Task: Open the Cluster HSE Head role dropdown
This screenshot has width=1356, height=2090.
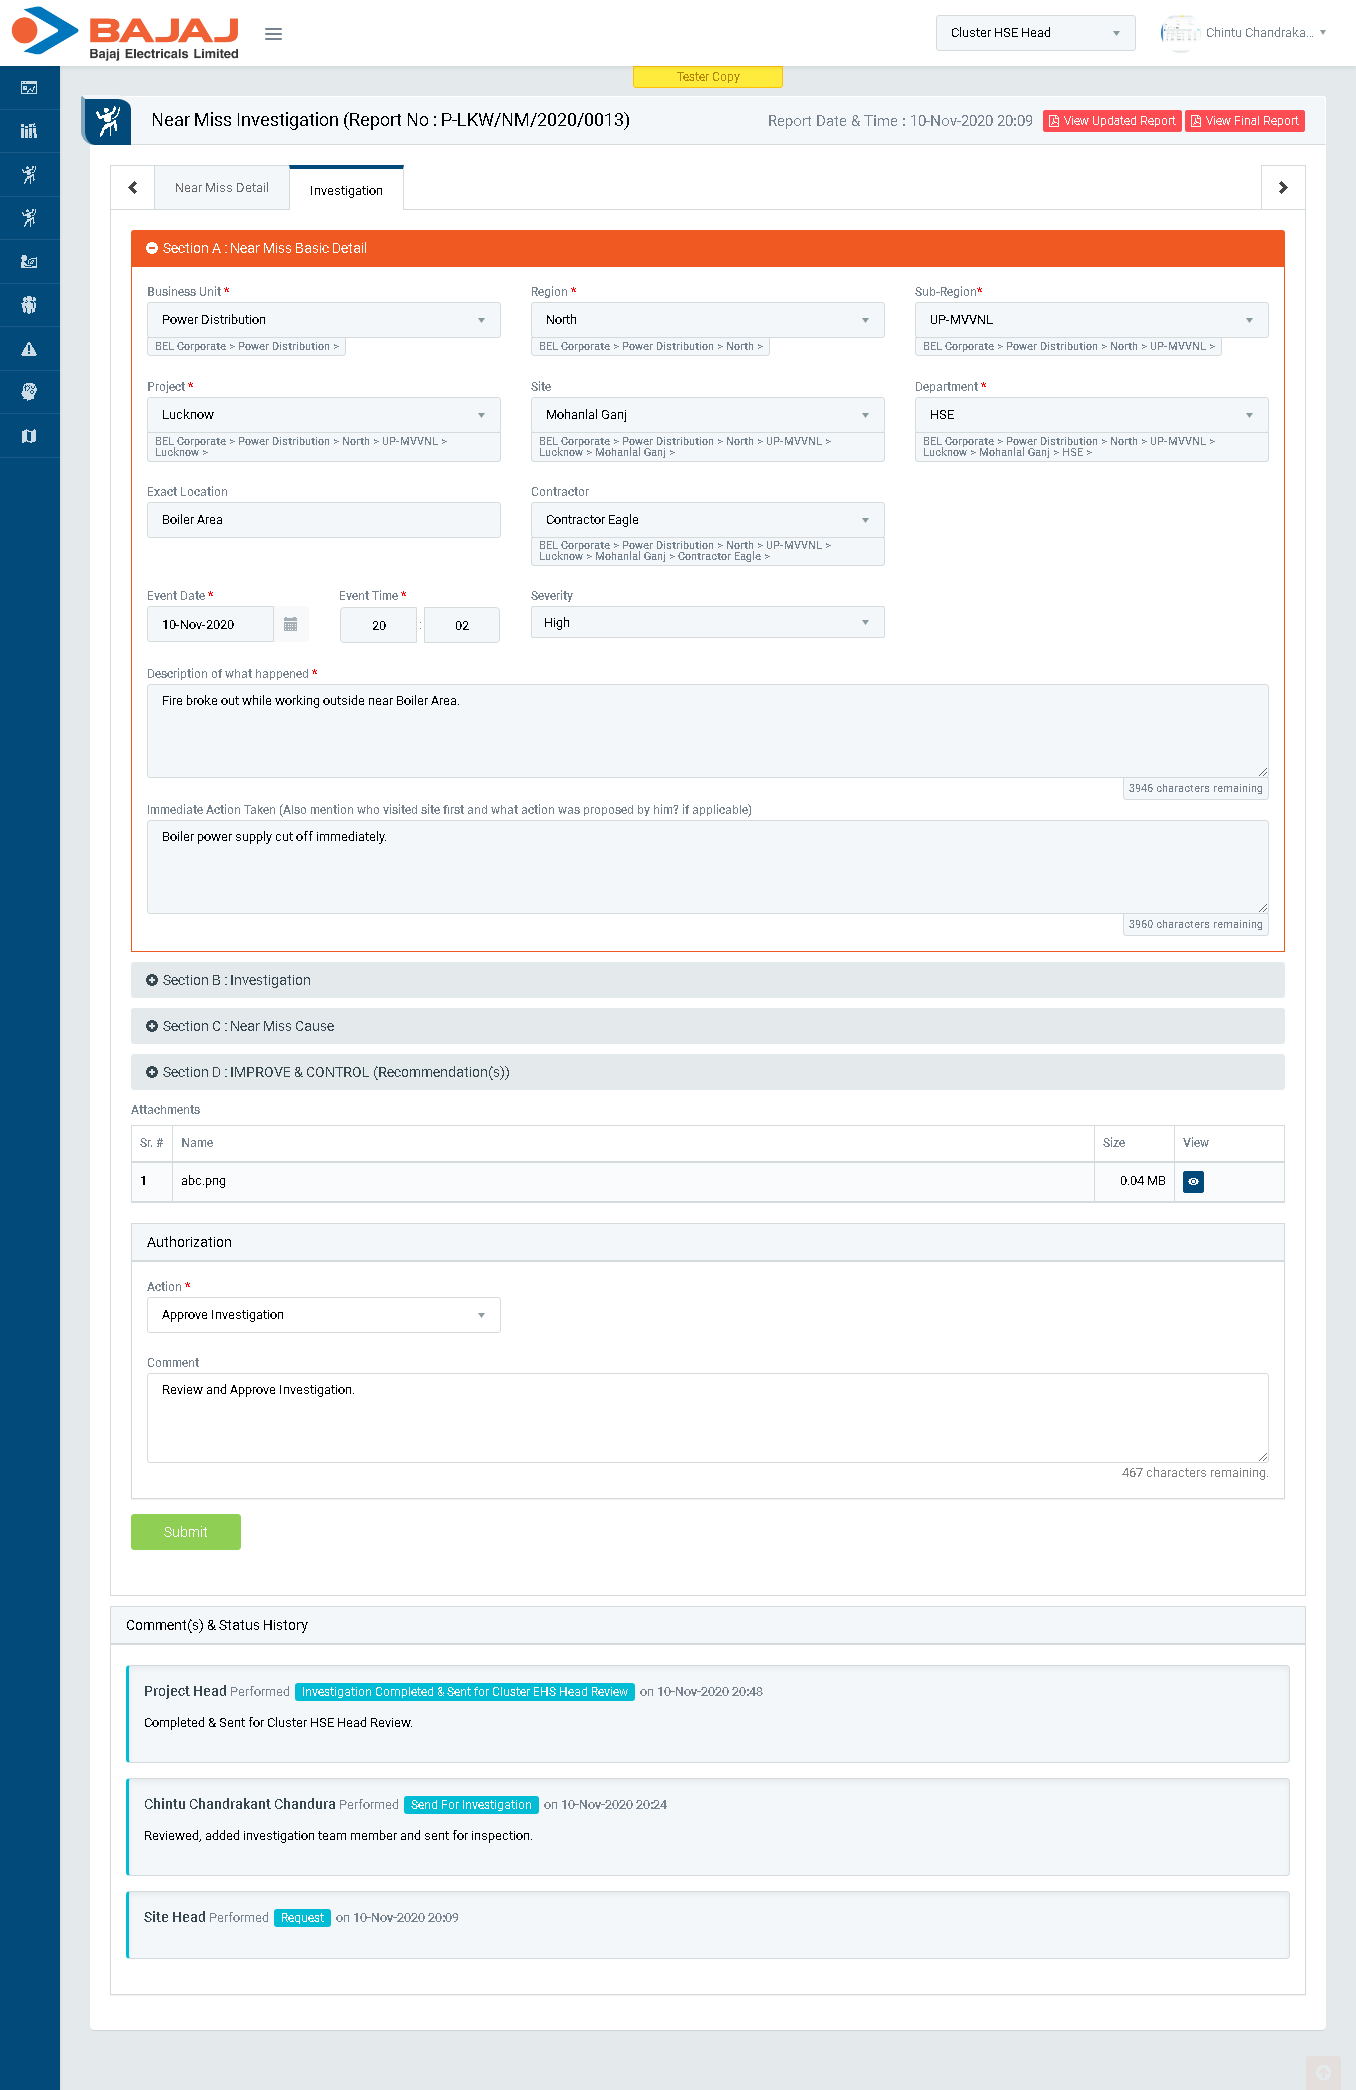Action: coord(1035,33)
